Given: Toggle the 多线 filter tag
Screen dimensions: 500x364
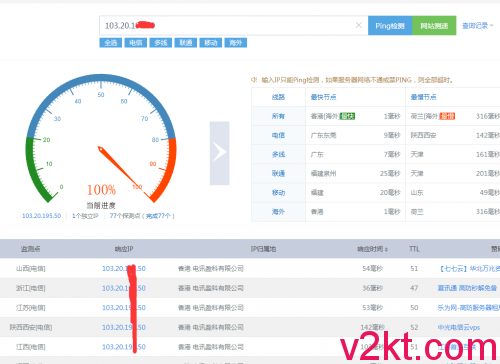Looking at the screenshot, I should tap(161, 43).
